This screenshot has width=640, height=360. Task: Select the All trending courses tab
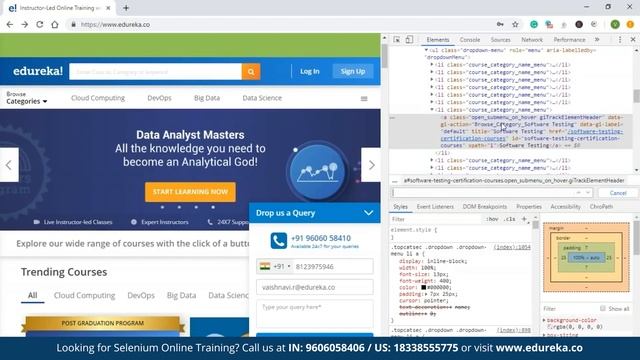click(33, 295)
